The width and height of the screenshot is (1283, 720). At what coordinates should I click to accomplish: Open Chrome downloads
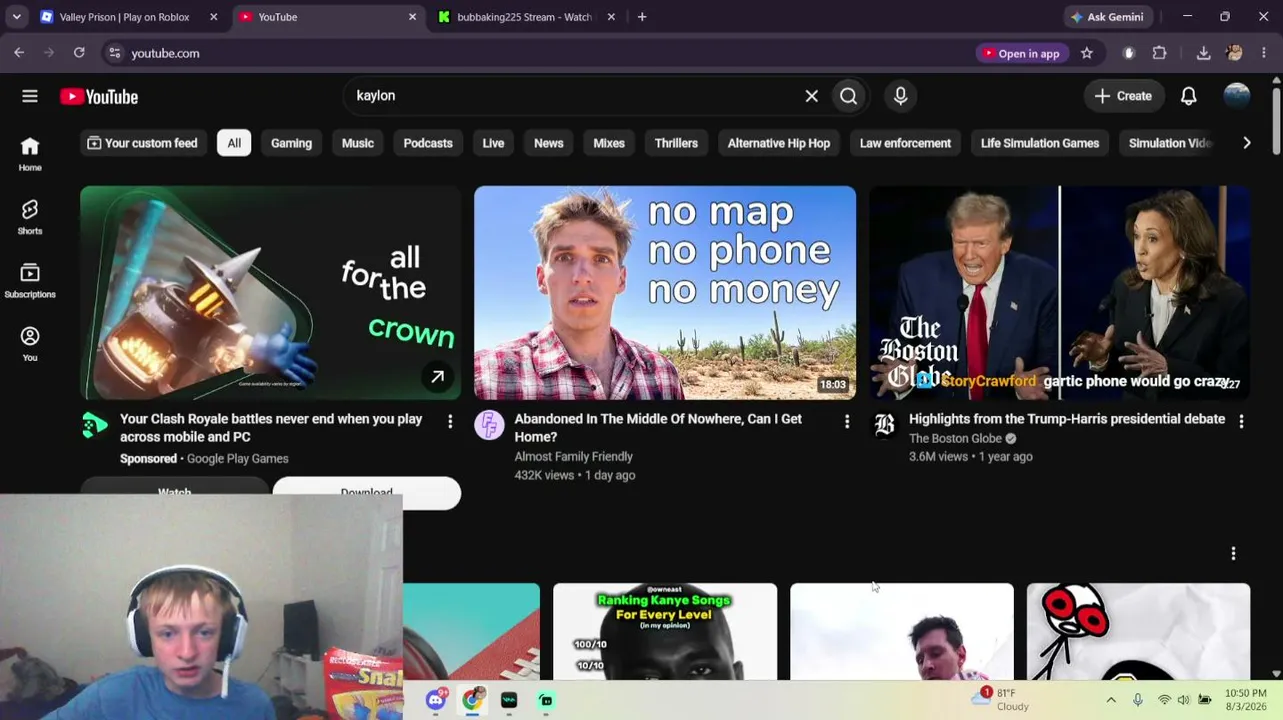[x=1203, y=53]
